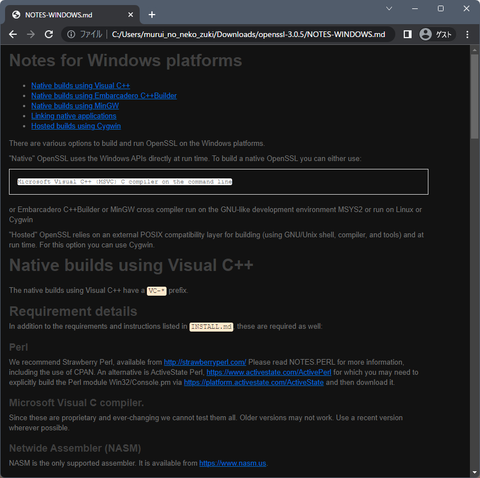480x478 pixels.
Task: Open a new tab with plus button
Action: pos(152,15)
